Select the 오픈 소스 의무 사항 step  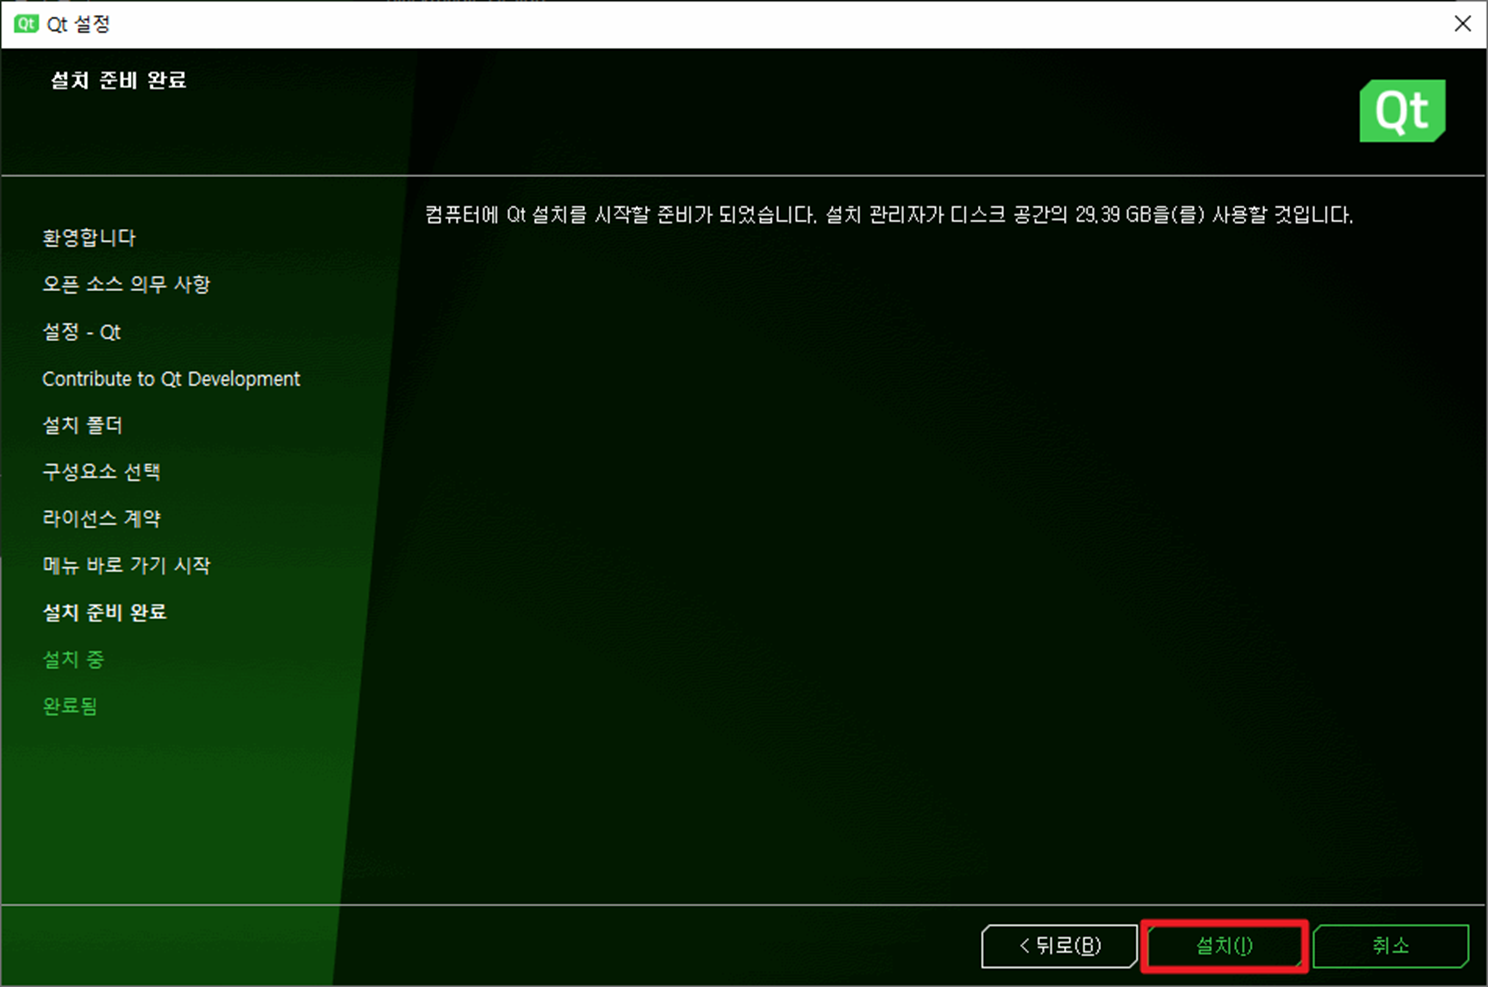[x=126, y=284]
